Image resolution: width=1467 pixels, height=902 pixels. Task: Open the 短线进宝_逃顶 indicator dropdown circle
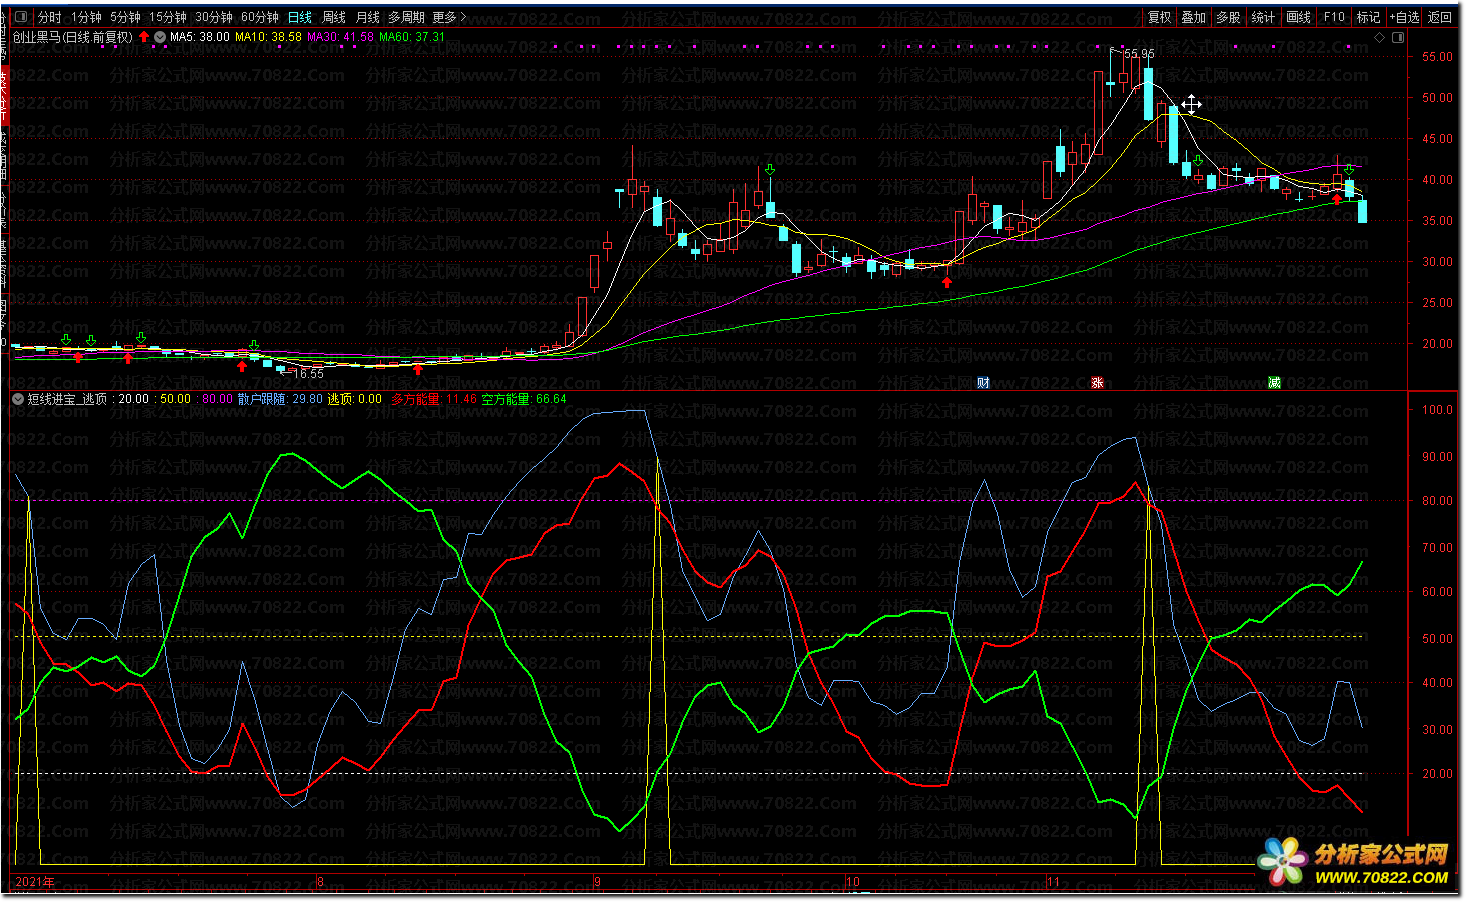point(18,399)
